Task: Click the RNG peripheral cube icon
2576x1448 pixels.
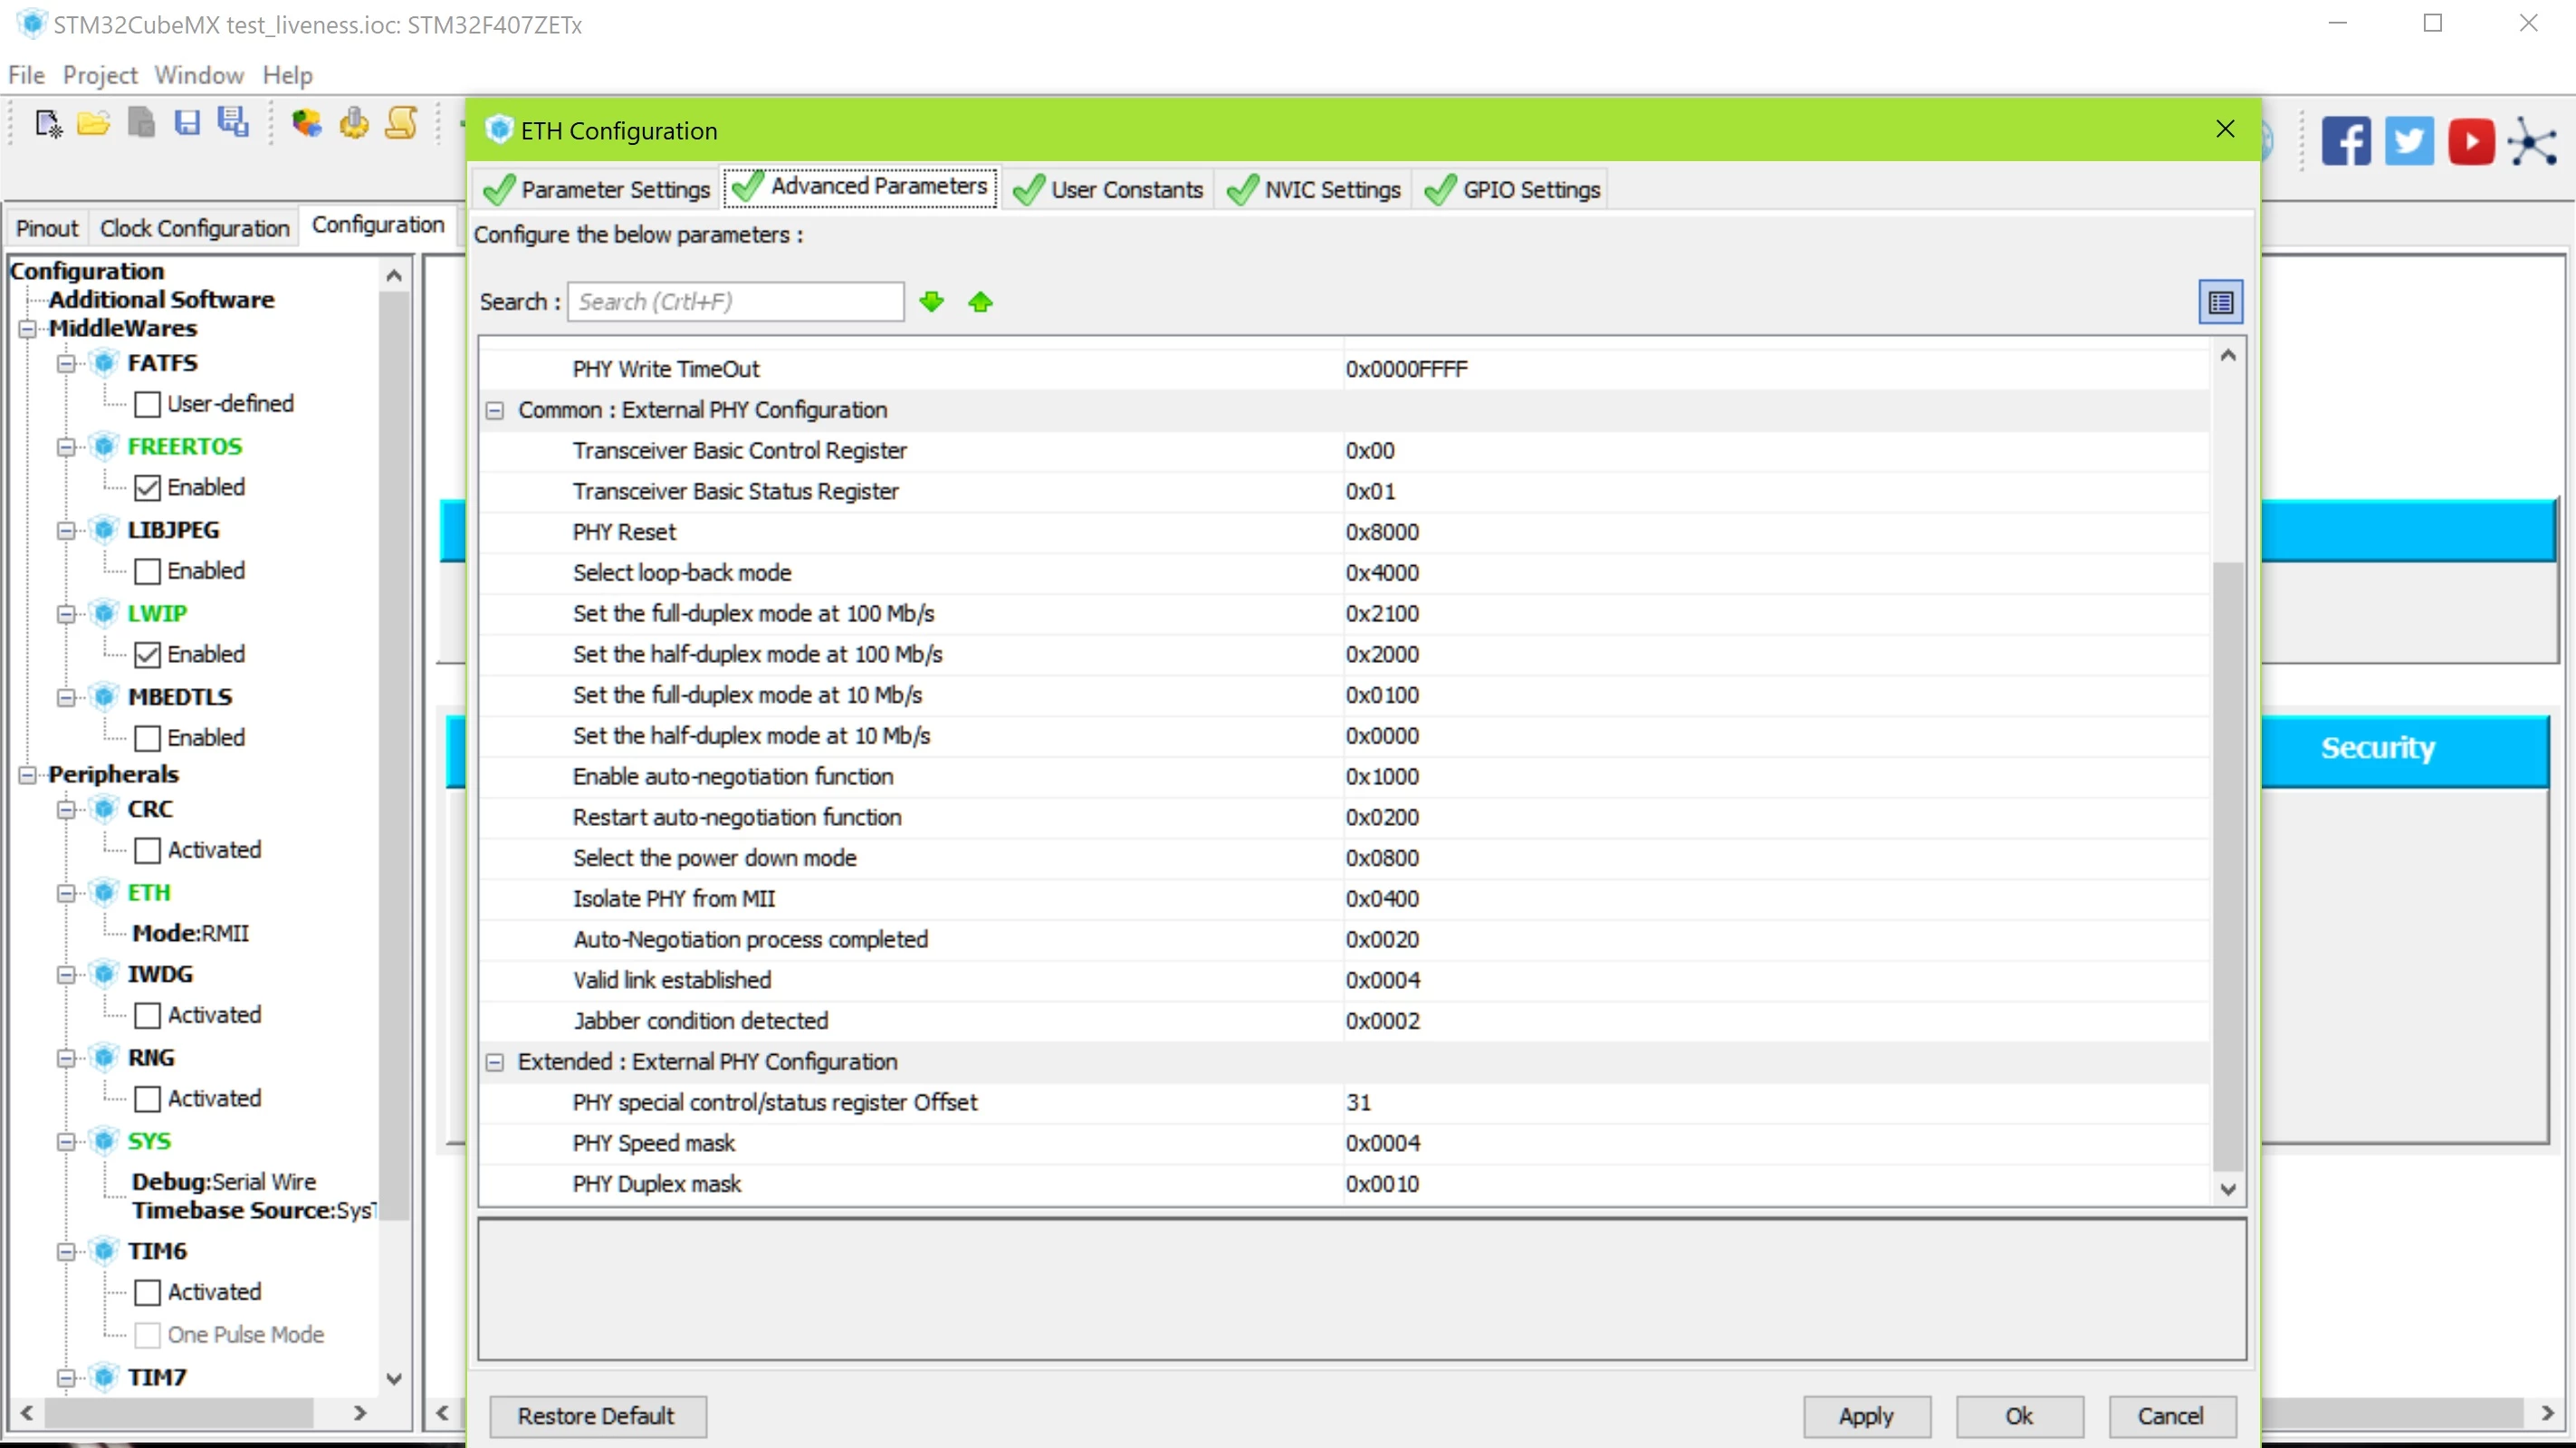Action: [x=105, y=1057]
